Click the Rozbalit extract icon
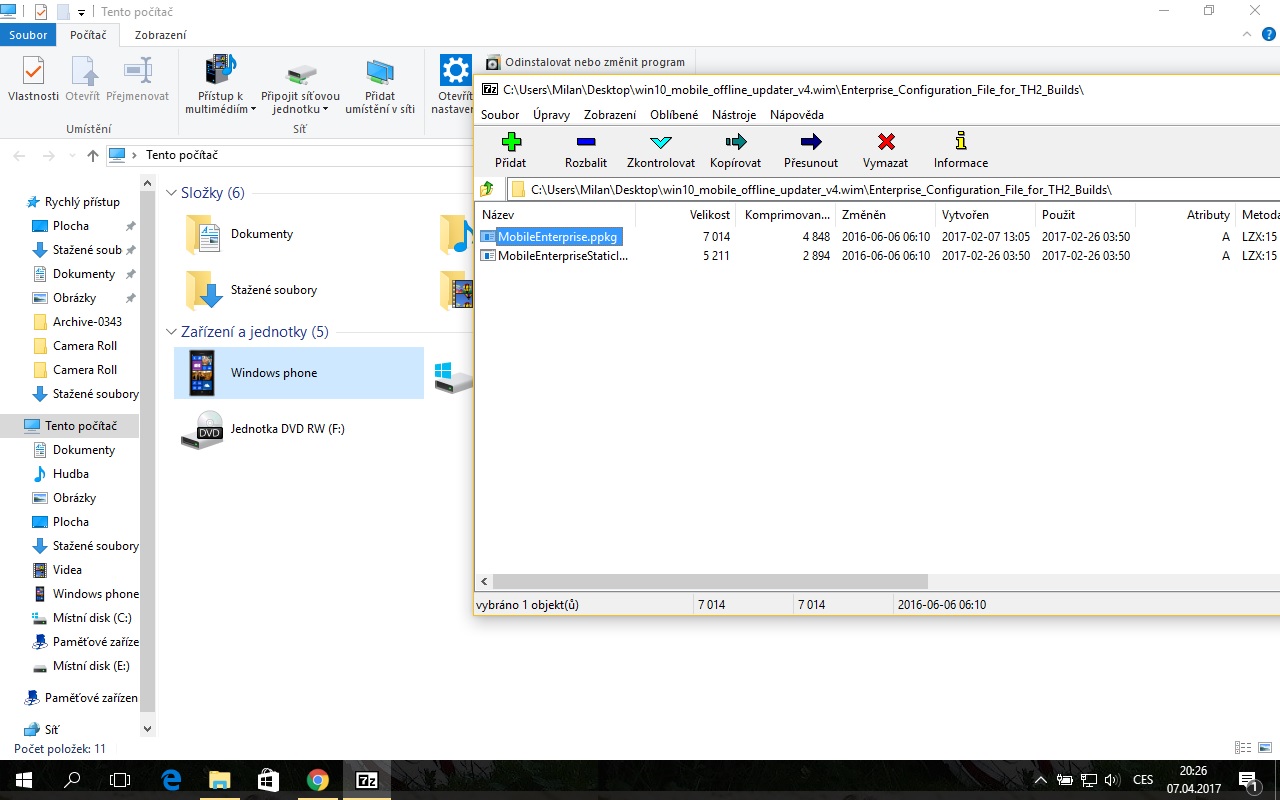The image size is (1280, 800). (586, 143)
